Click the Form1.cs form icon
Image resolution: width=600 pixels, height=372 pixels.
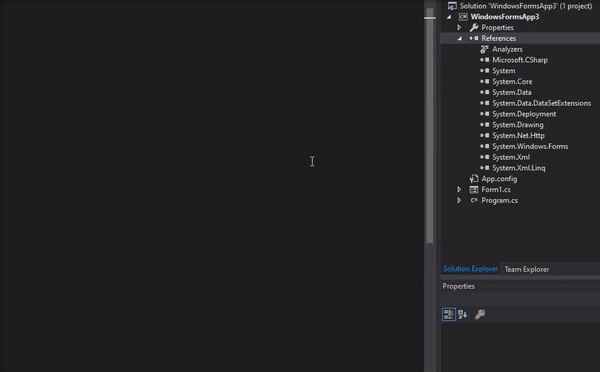click(474, 189)
